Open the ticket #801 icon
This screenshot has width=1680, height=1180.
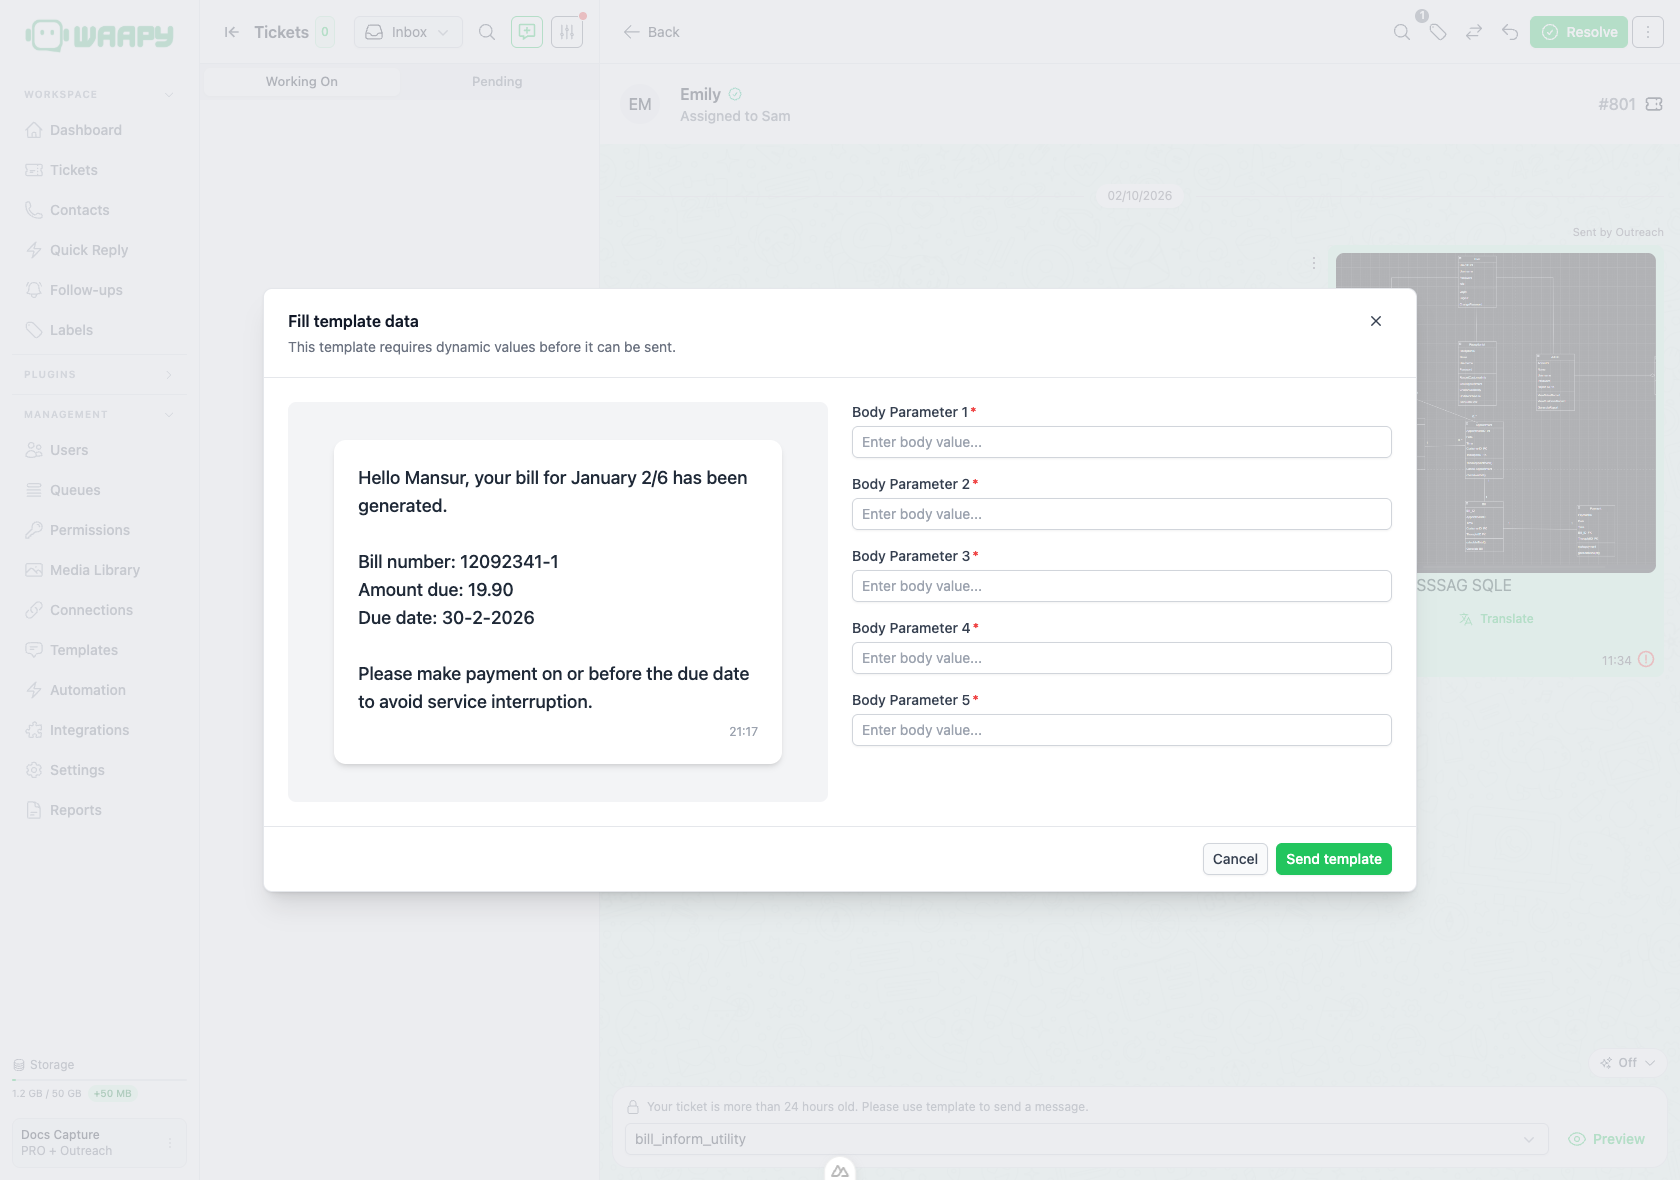pyautogui.click(x=1654, y=104)
